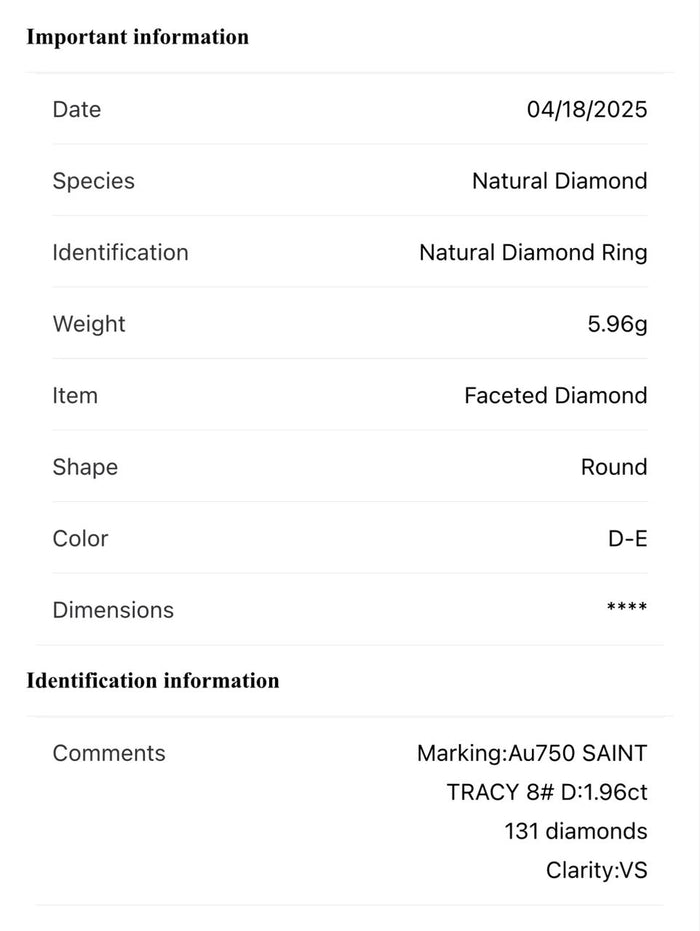Select the Comments row label
This screenshot has width=700, height=931.
point(109,753)
